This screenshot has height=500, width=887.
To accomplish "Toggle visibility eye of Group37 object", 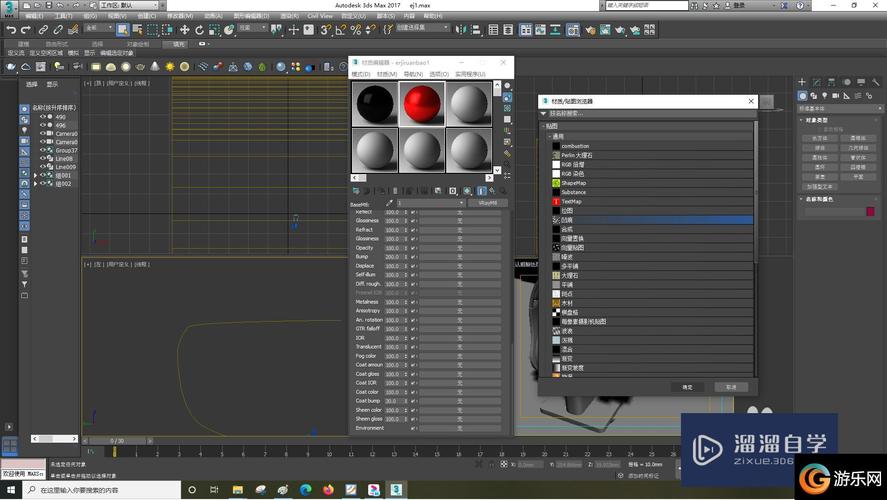I will click(x=43, y=150).
